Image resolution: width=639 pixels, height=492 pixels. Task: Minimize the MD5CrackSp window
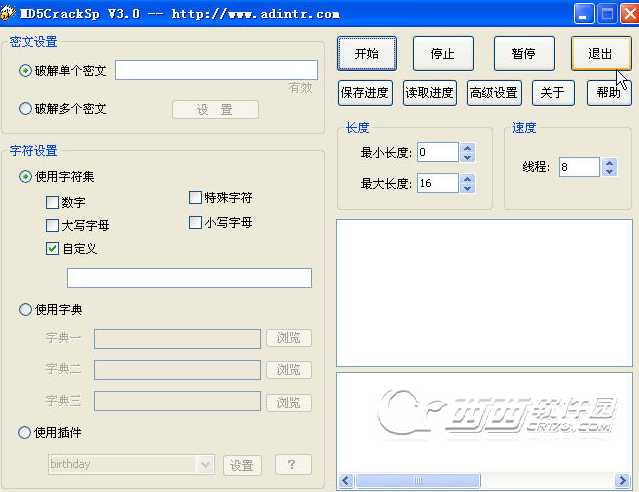[x=584, y=14]
